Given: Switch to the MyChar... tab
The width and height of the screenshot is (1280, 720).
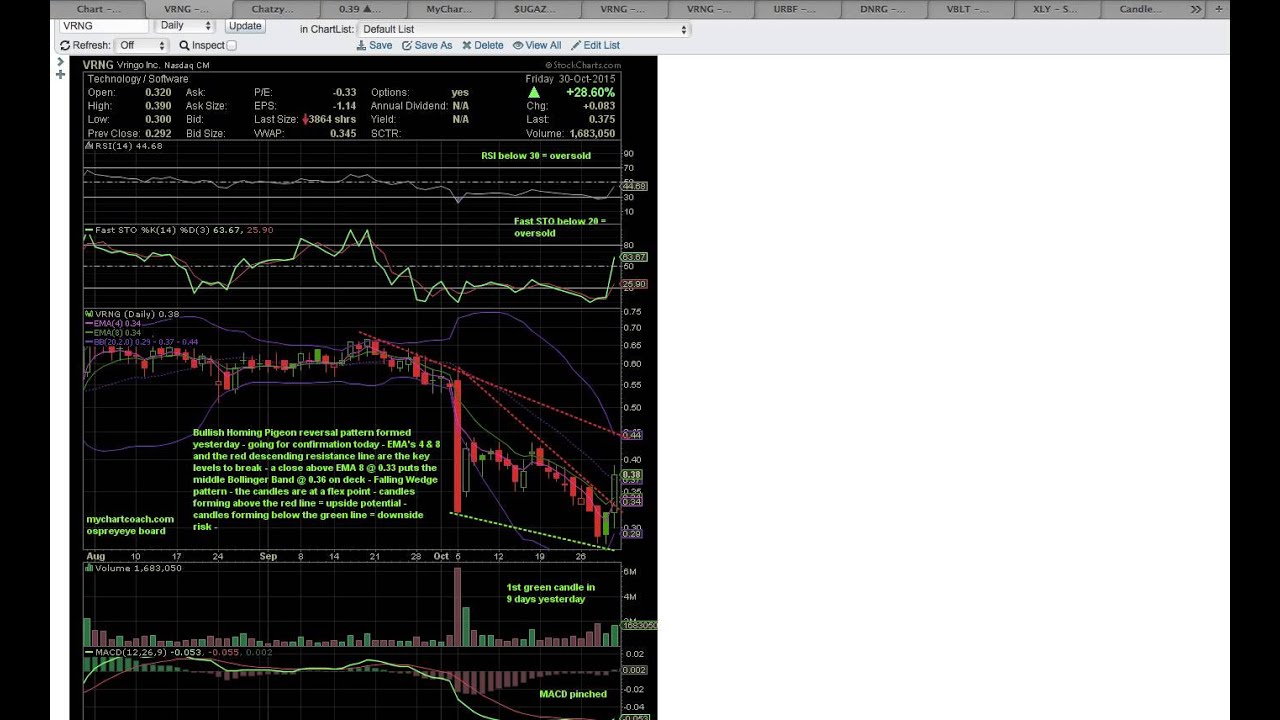Looking at the screenshot, I should 449,9.
